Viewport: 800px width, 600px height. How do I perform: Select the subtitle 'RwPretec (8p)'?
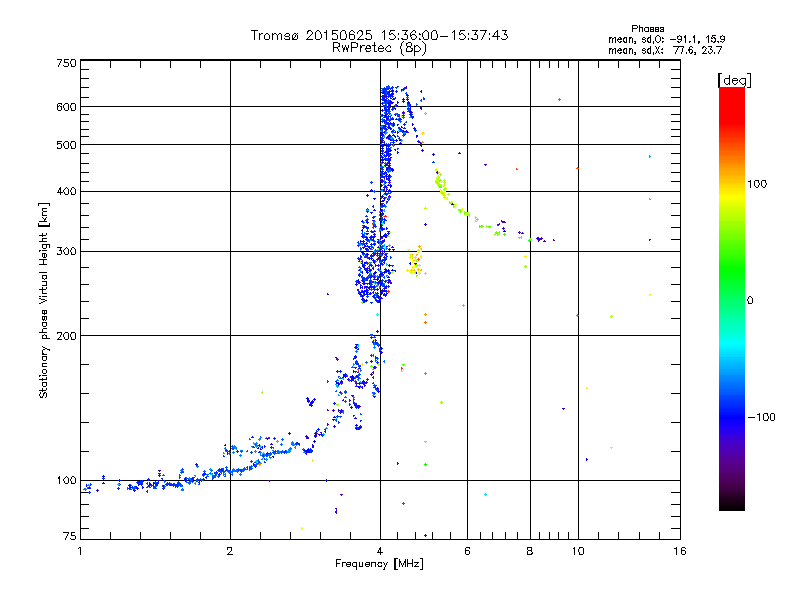pyautogui.click(x=379, y=48)
